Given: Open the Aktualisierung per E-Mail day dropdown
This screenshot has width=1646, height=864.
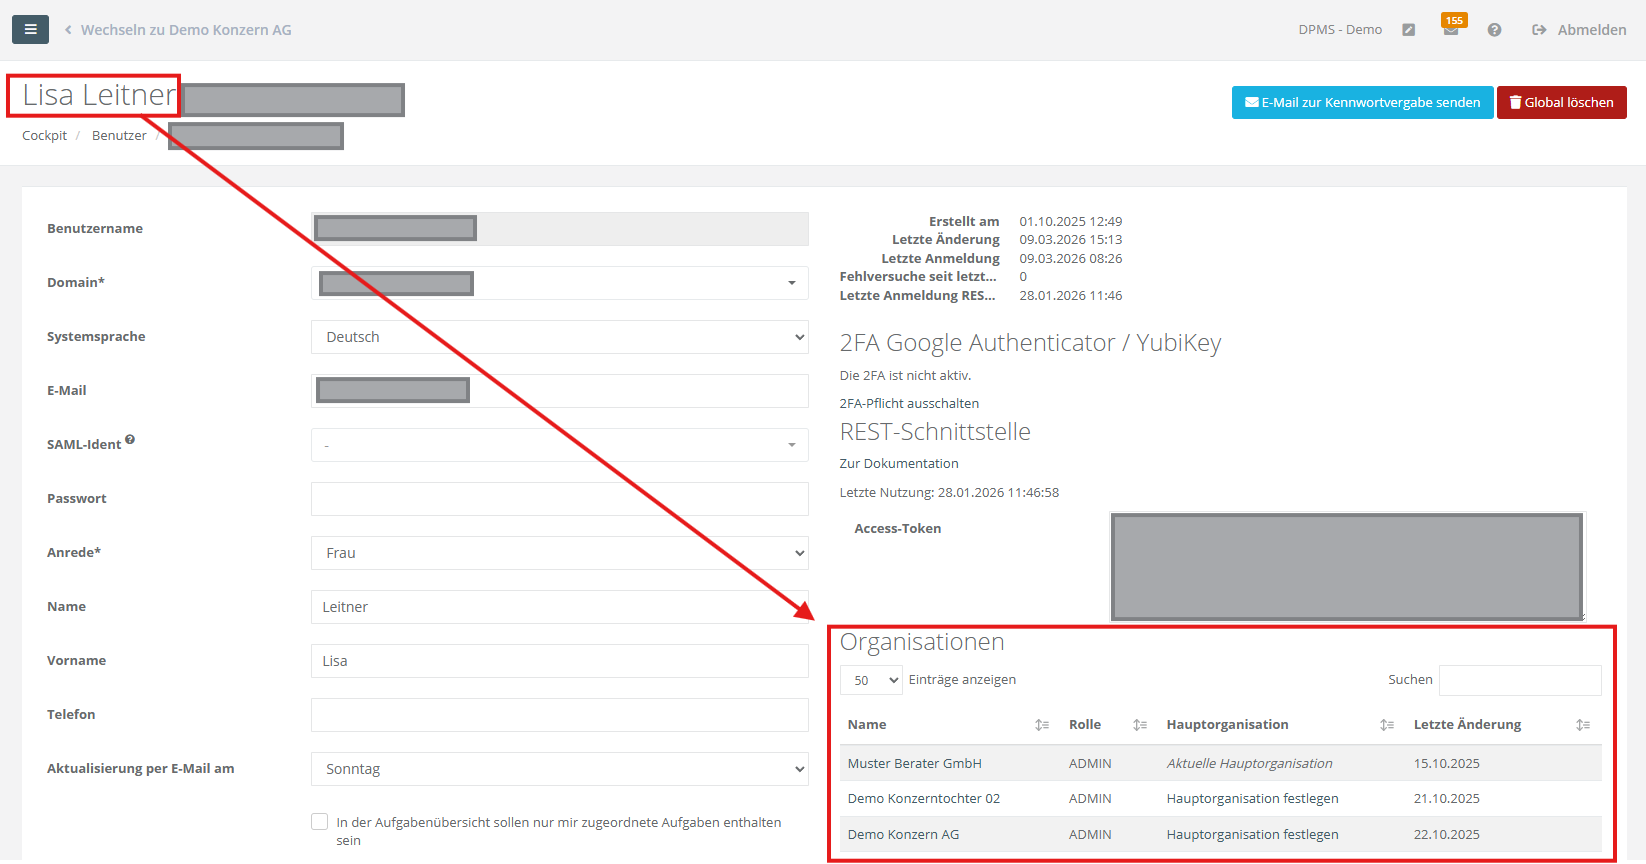Looking at the screenshot, I should coord(559,769).
